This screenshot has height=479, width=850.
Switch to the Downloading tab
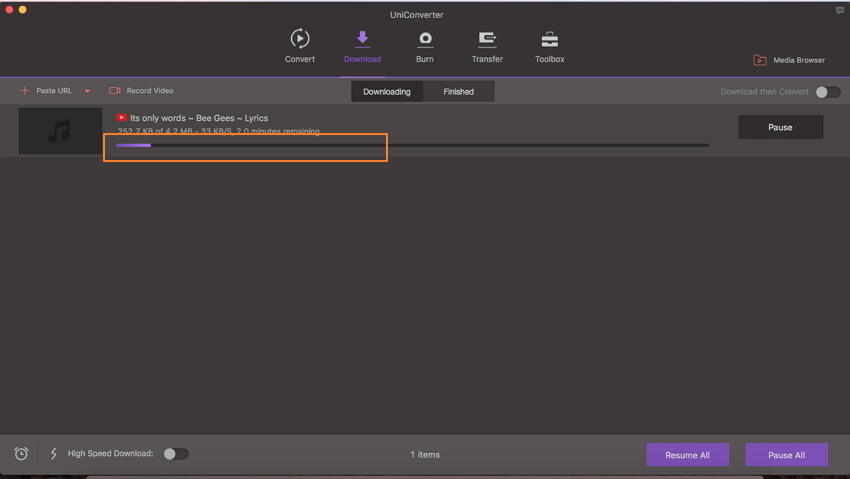[387, 92]
